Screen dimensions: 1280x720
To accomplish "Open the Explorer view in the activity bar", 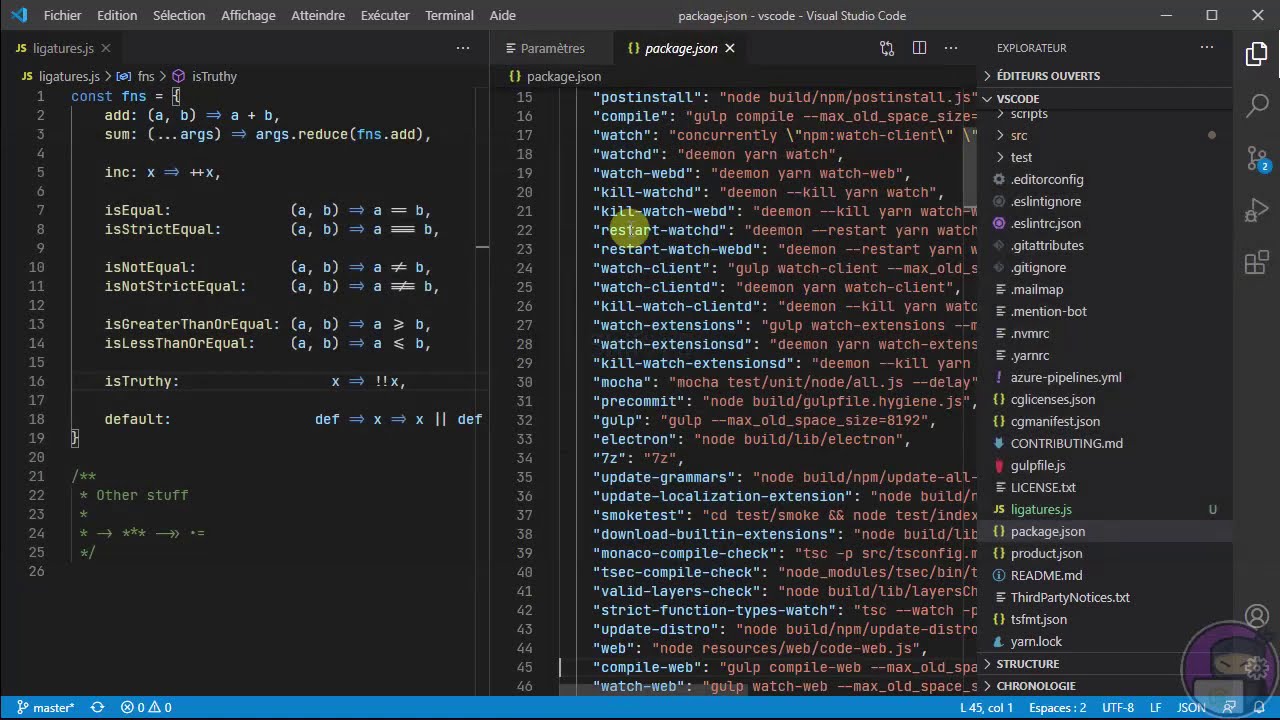I will pos(1257,54).
